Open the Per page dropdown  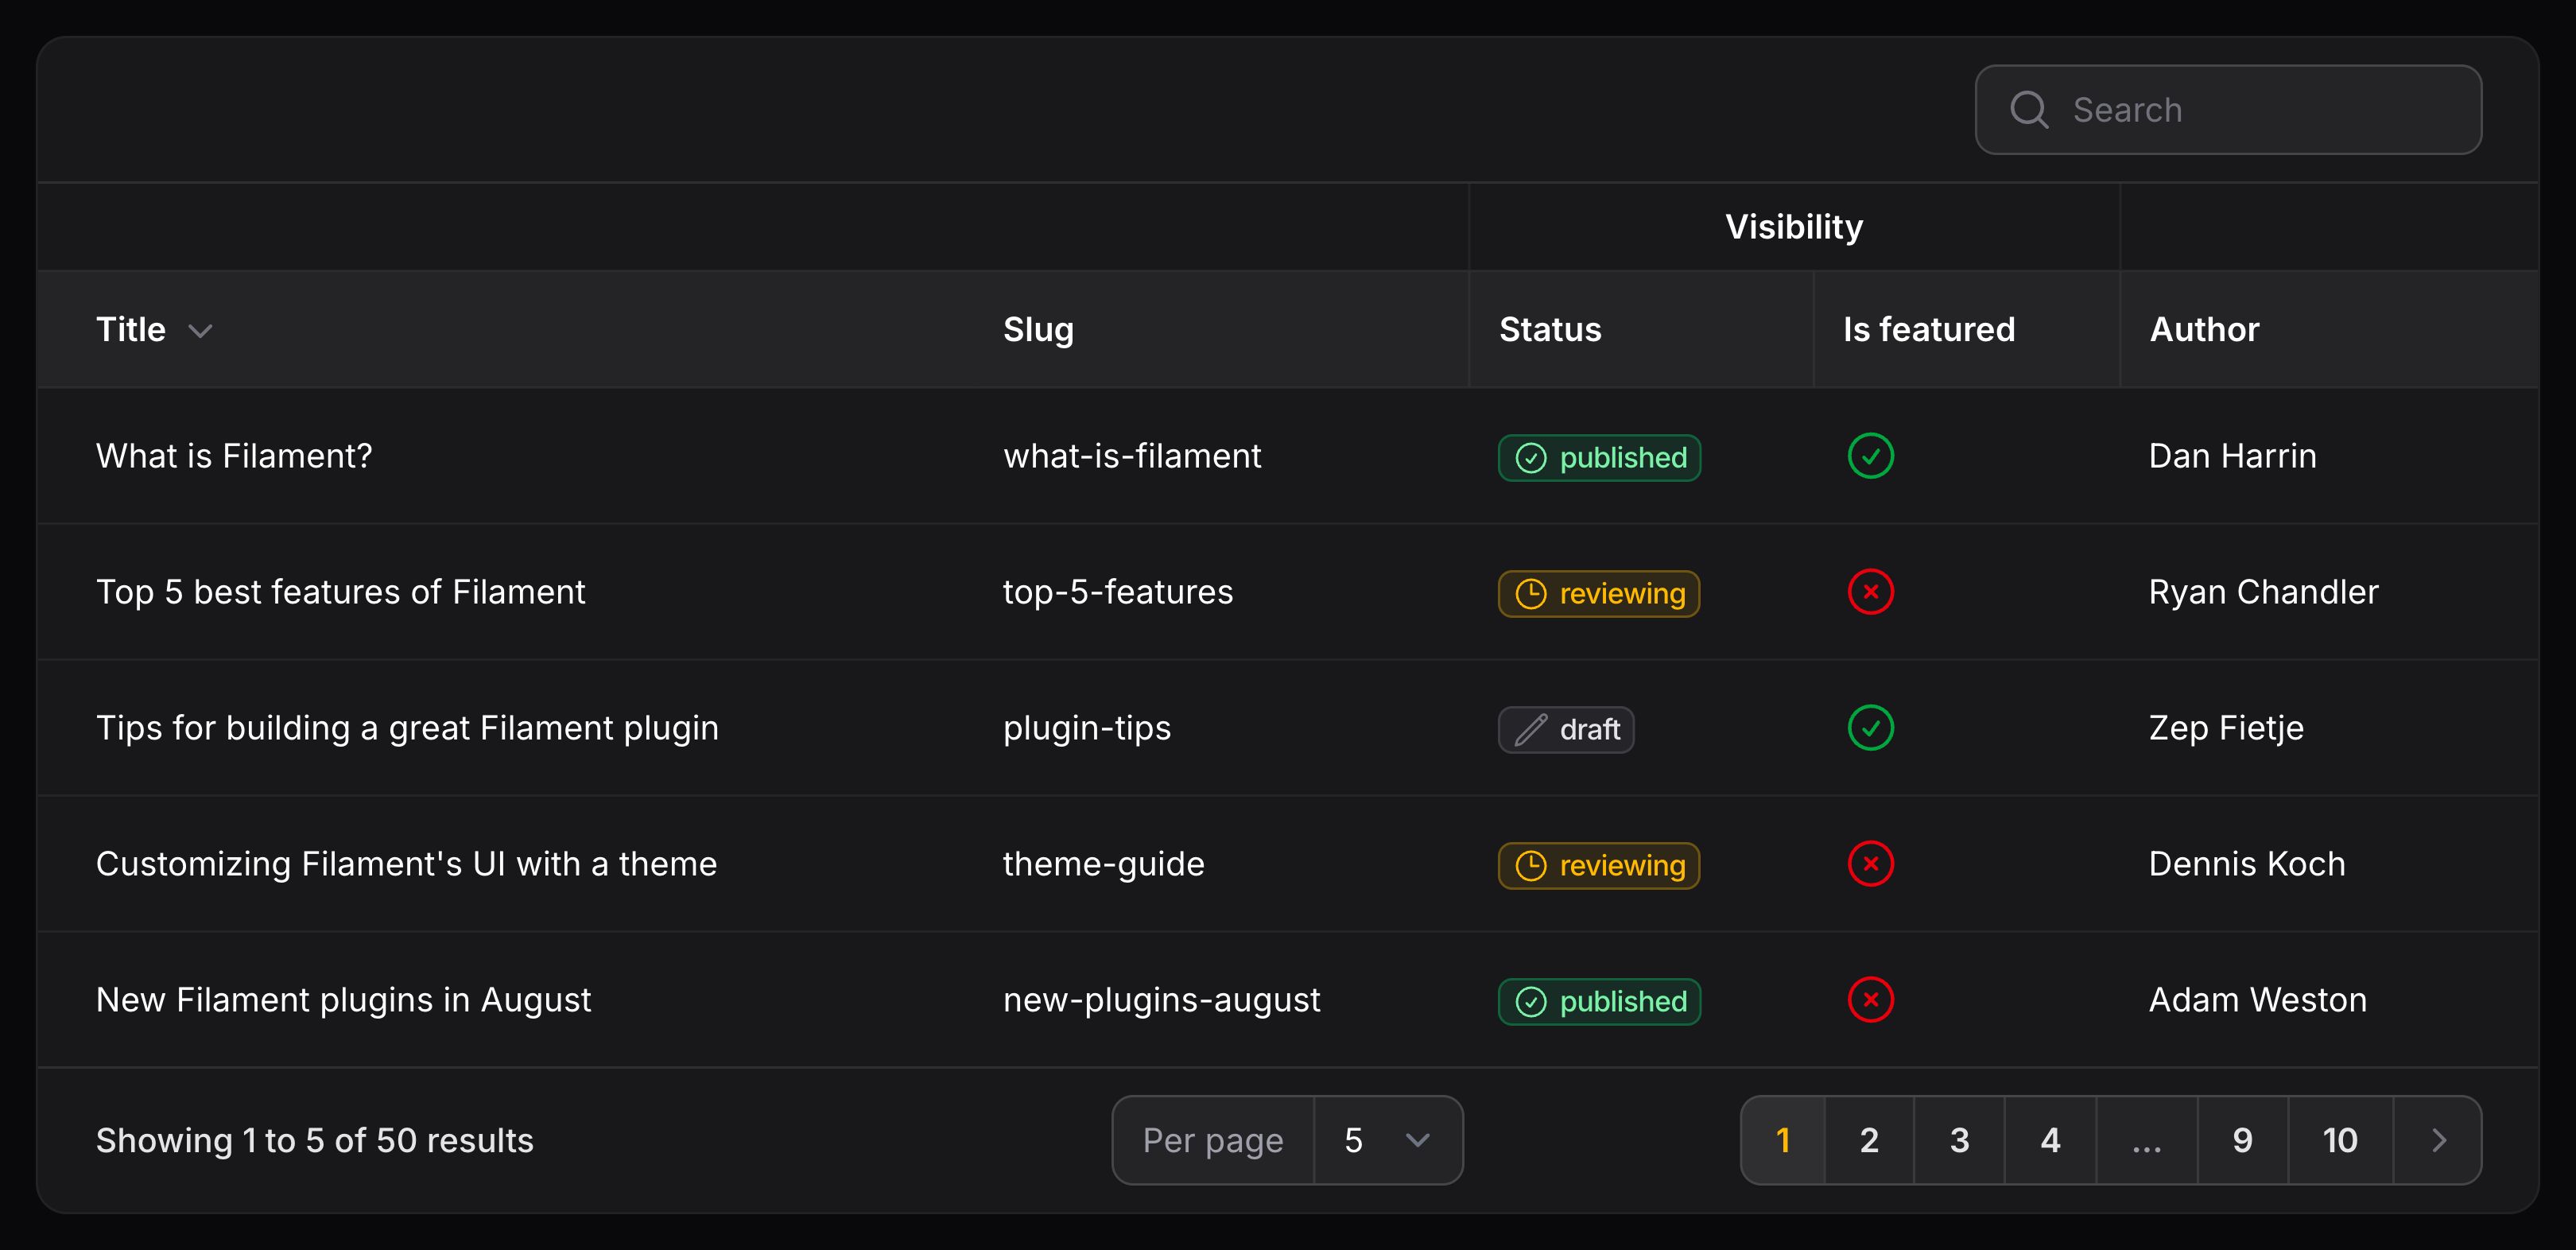tap(1387, 1141)
